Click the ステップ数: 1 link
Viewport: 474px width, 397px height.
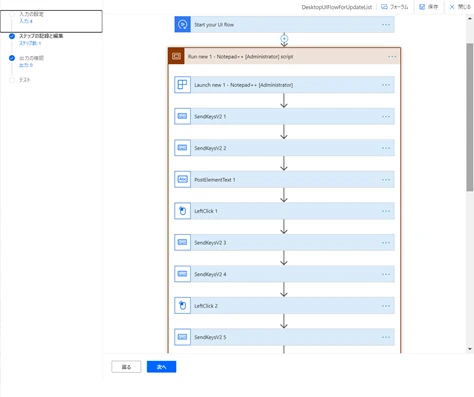tap(30, 43)
